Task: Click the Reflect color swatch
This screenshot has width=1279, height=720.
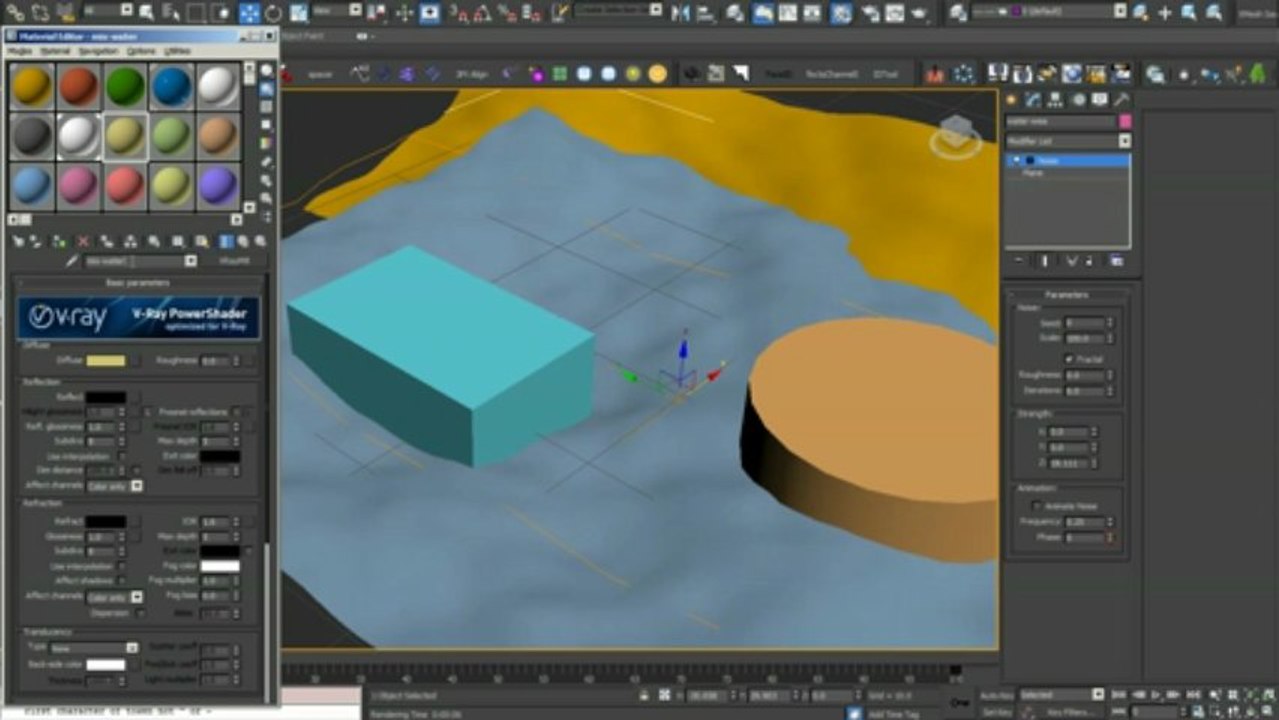Action: pyautogui.click(x=106, y=397)
